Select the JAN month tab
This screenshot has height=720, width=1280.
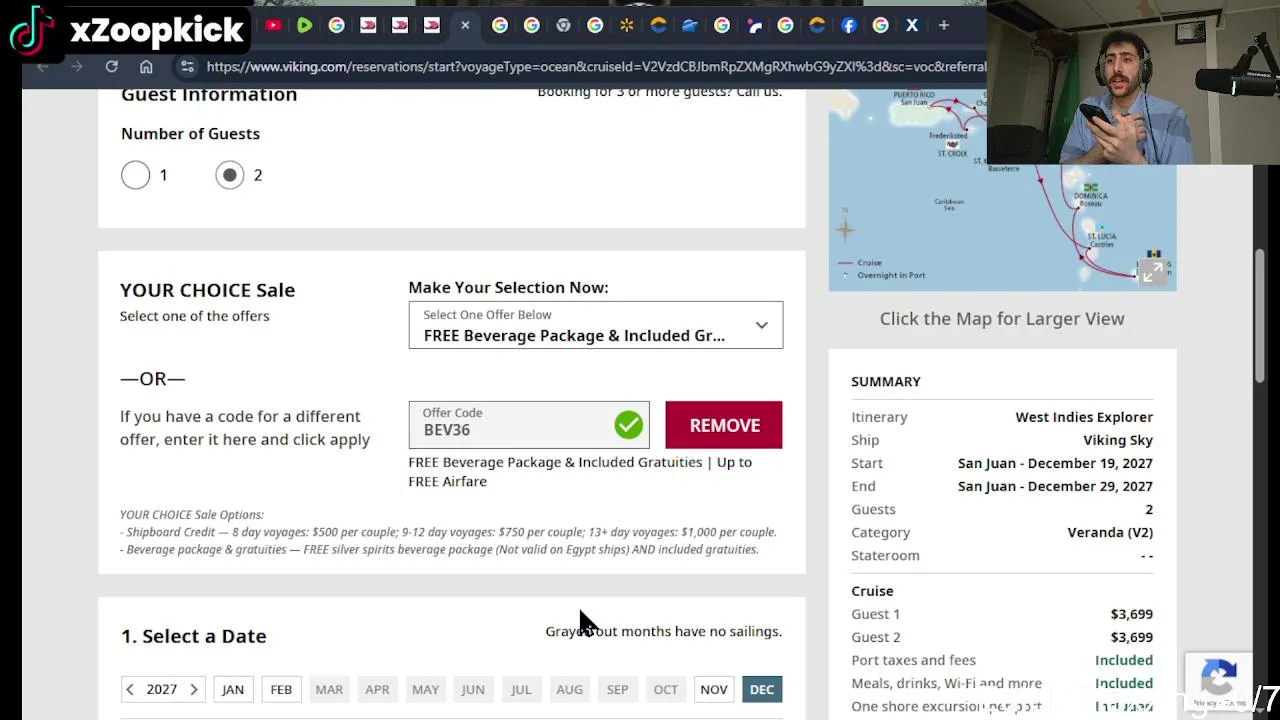tap(233, 689)
